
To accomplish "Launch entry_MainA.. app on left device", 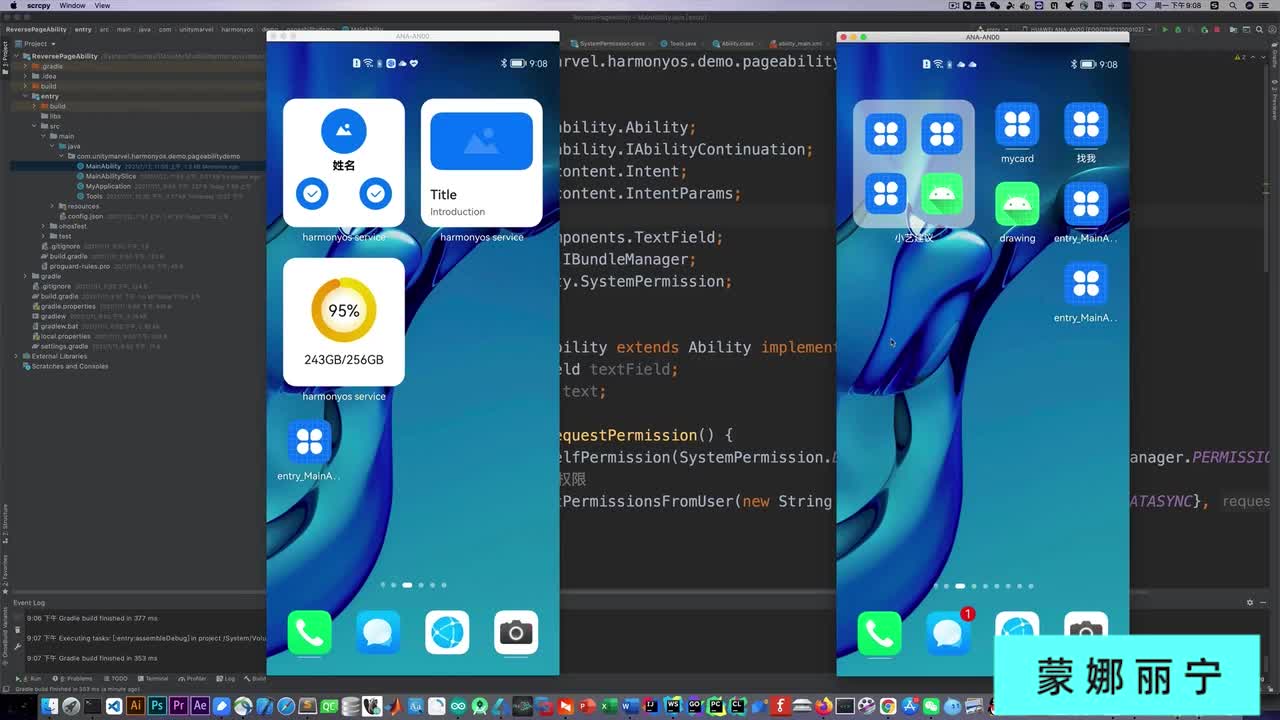I will [309, 442].
